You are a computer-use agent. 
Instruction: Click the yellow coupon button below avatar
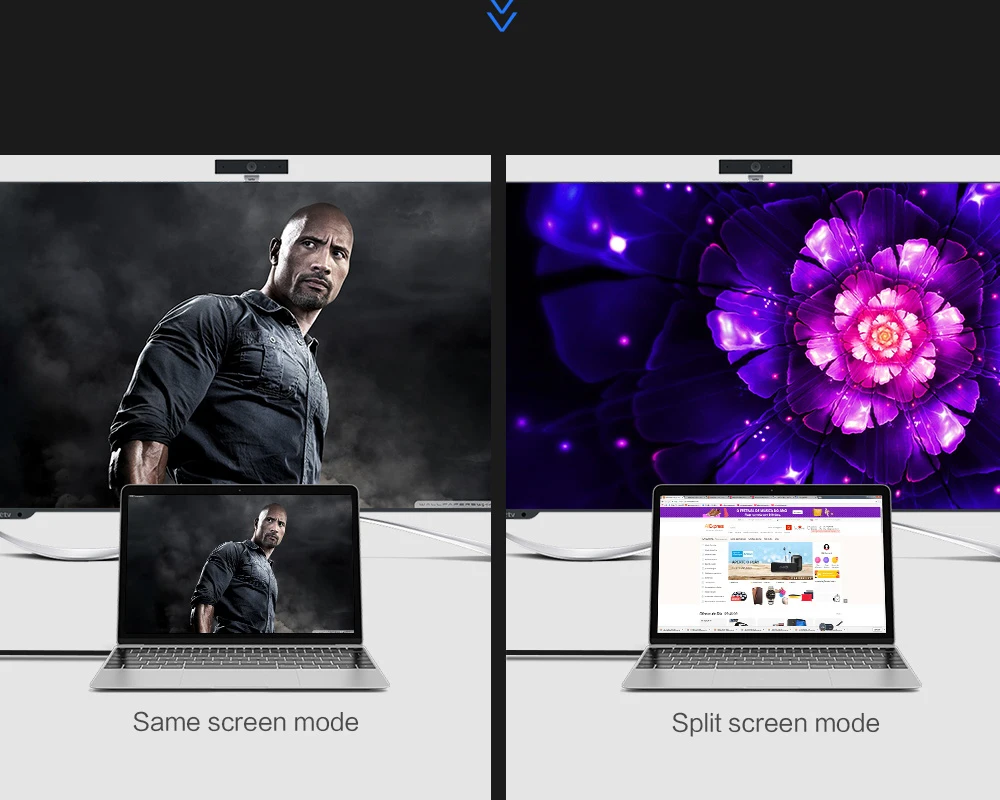[827, 574]
